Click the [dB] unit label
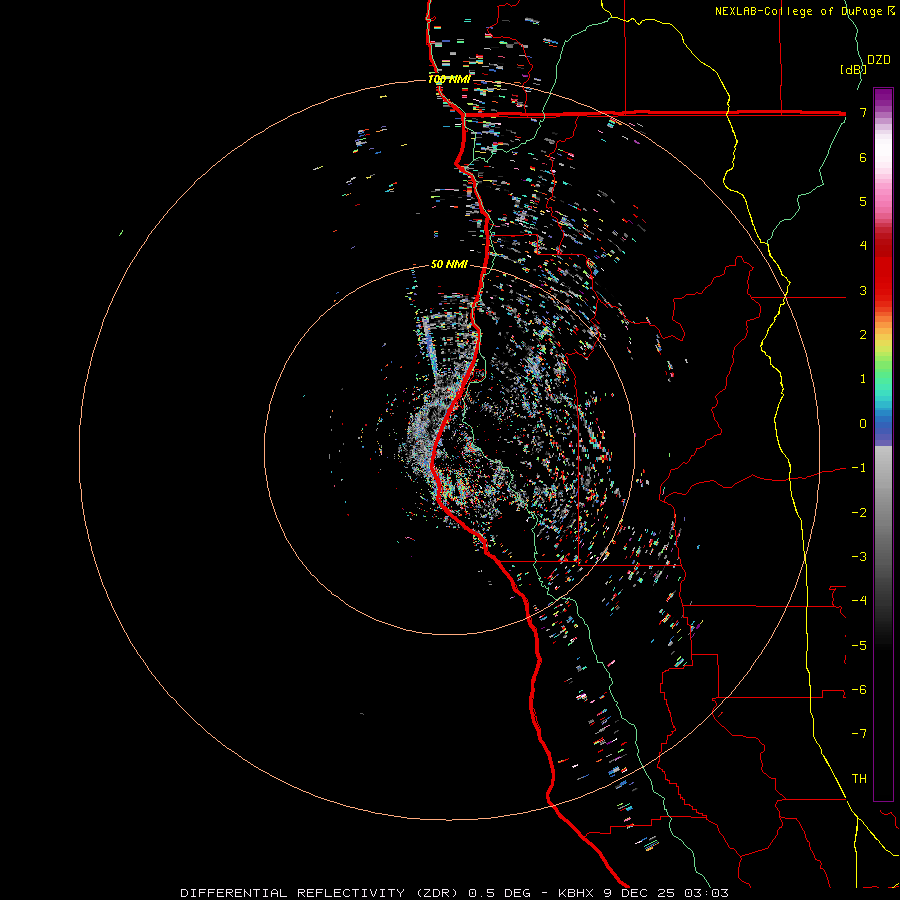Viewport: 900px width, 900px height. (853, 69)
